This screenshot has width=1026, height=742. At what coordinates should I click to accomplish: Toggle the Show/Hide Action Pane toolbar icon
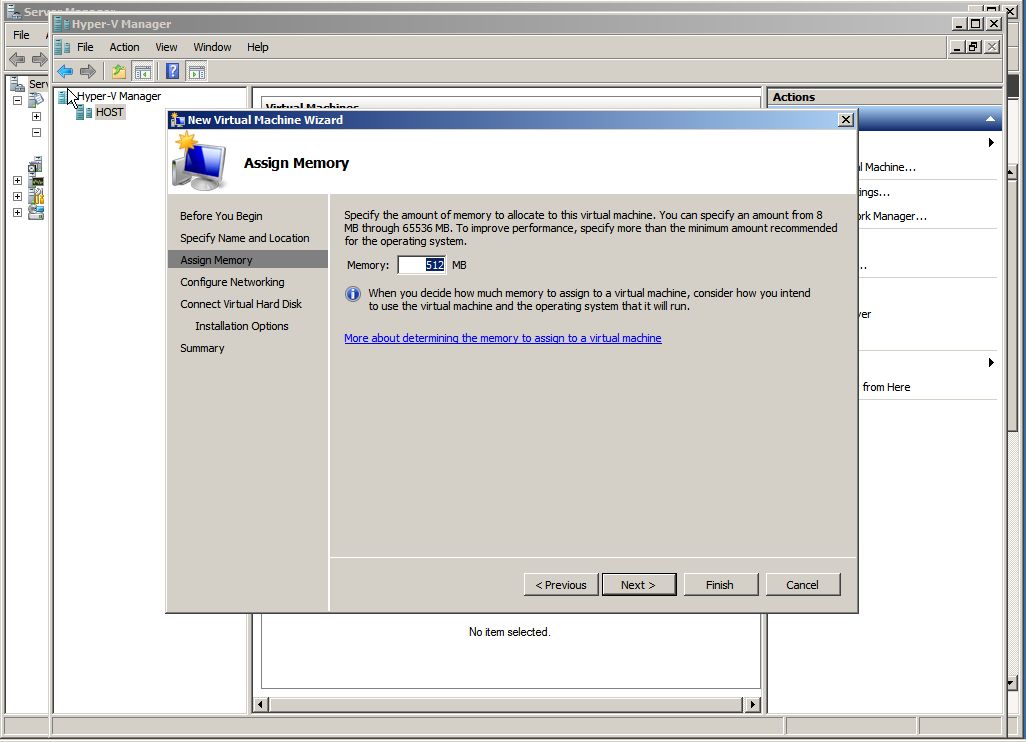click(196, 71)
